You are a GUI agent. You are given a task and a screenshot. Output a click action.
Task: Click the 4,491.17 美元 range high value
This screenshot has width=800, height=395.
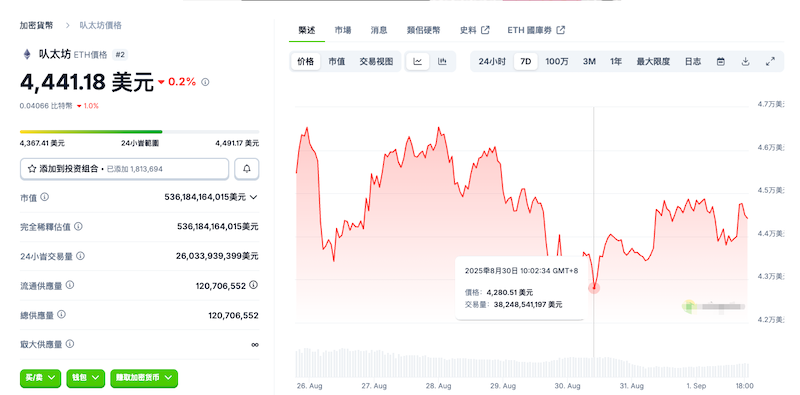coord(237,143)
